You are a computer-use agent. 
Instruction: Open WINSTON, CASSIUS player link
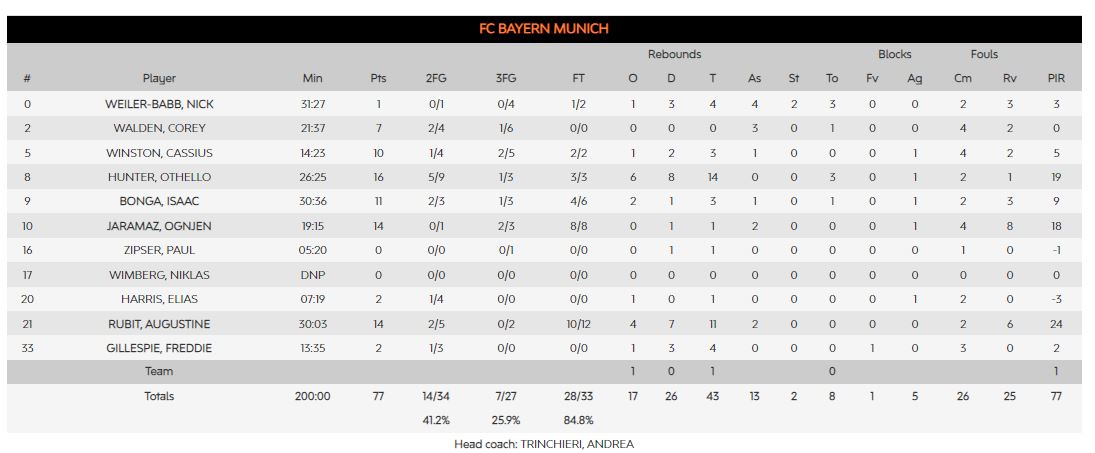tap(159, 153)
